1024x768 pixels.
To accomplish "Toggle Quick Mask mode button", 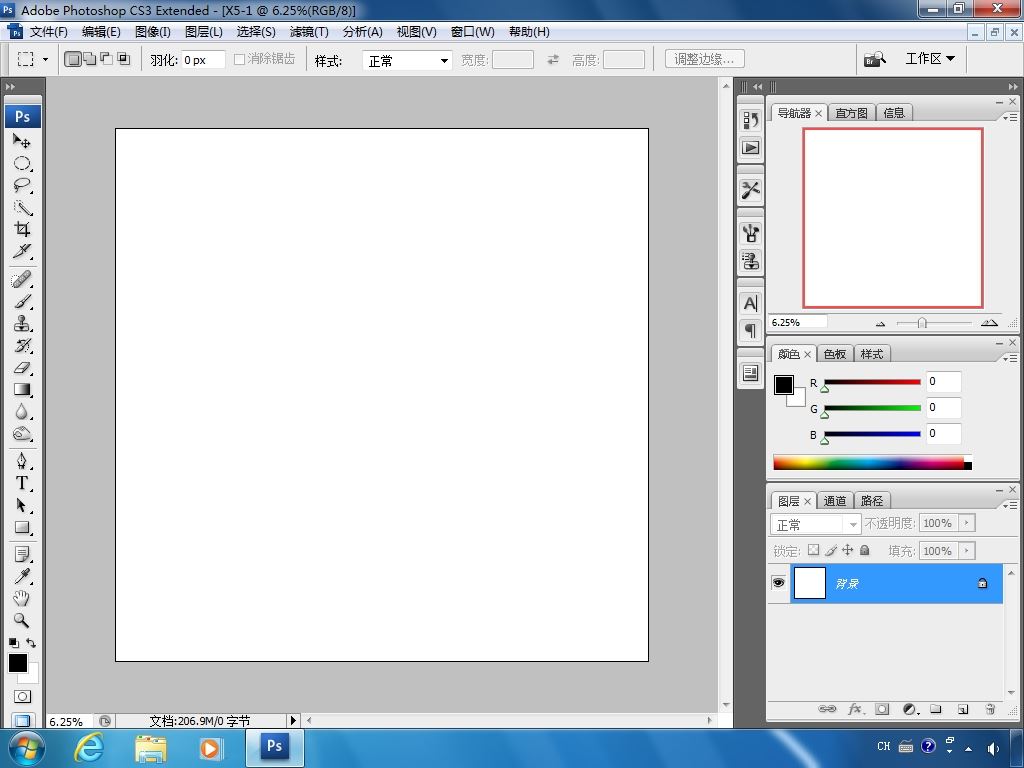I will pos(22,697).
